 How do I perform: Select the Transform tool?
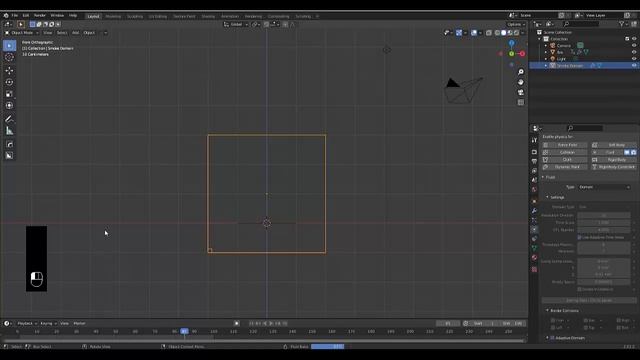click(x=9, y=106)
